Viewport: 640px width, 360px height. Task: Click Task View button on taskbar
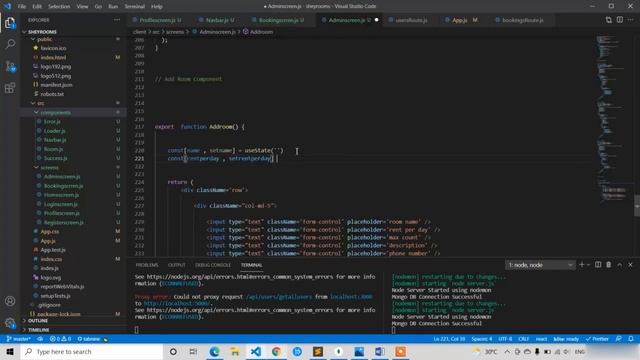pyautogui.click(x=193, y=351)
